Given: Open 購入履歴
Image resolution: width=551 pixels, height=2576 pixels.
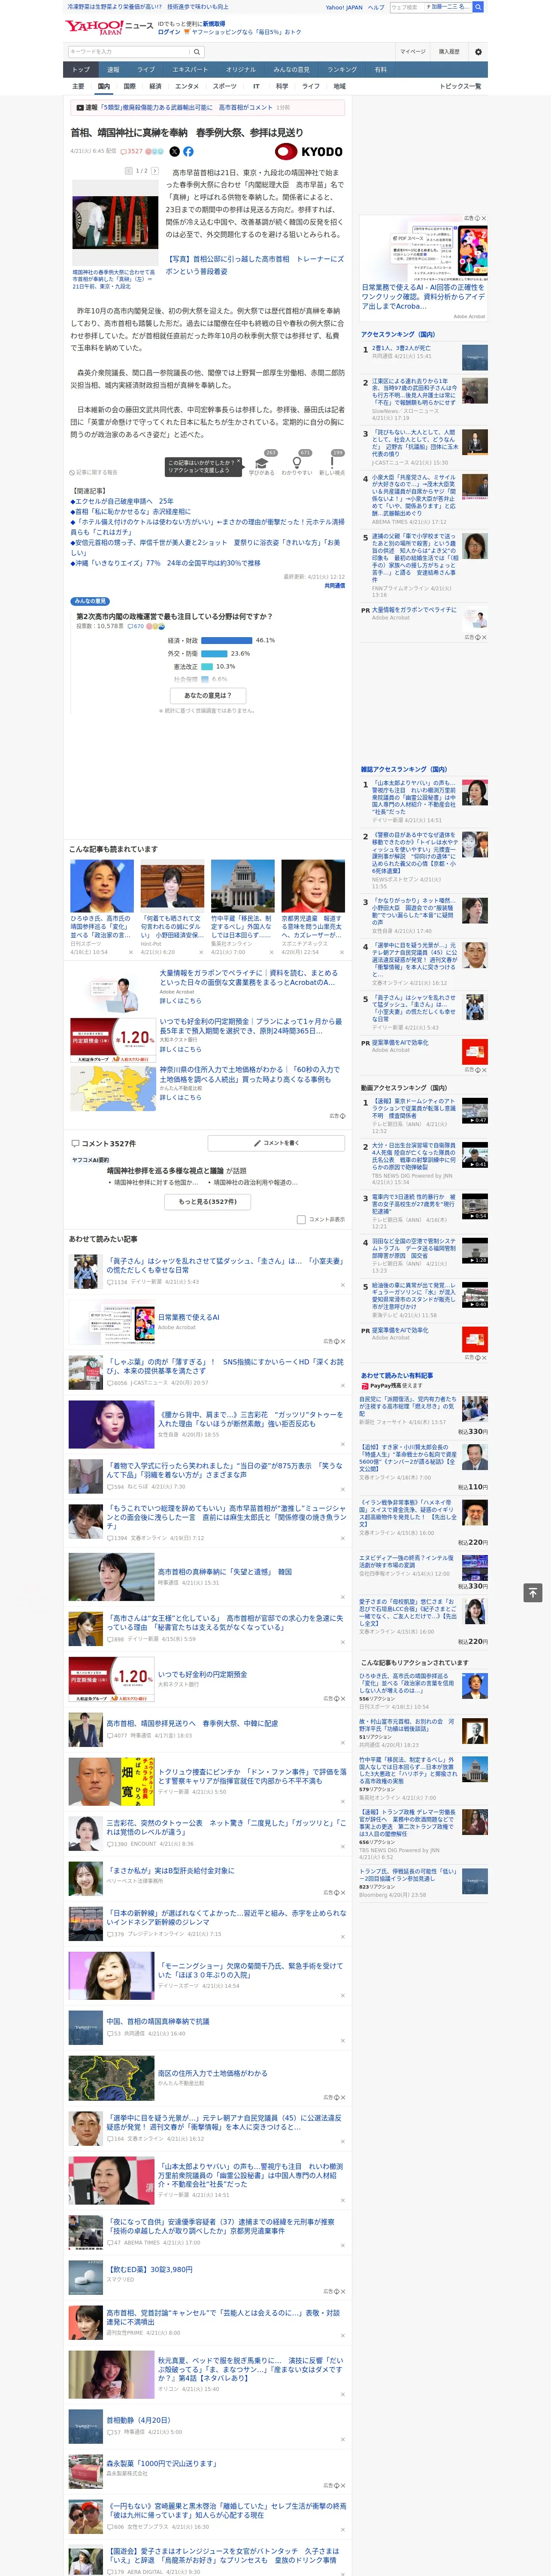Looking at the screenshot, I should tap(449, 51).
